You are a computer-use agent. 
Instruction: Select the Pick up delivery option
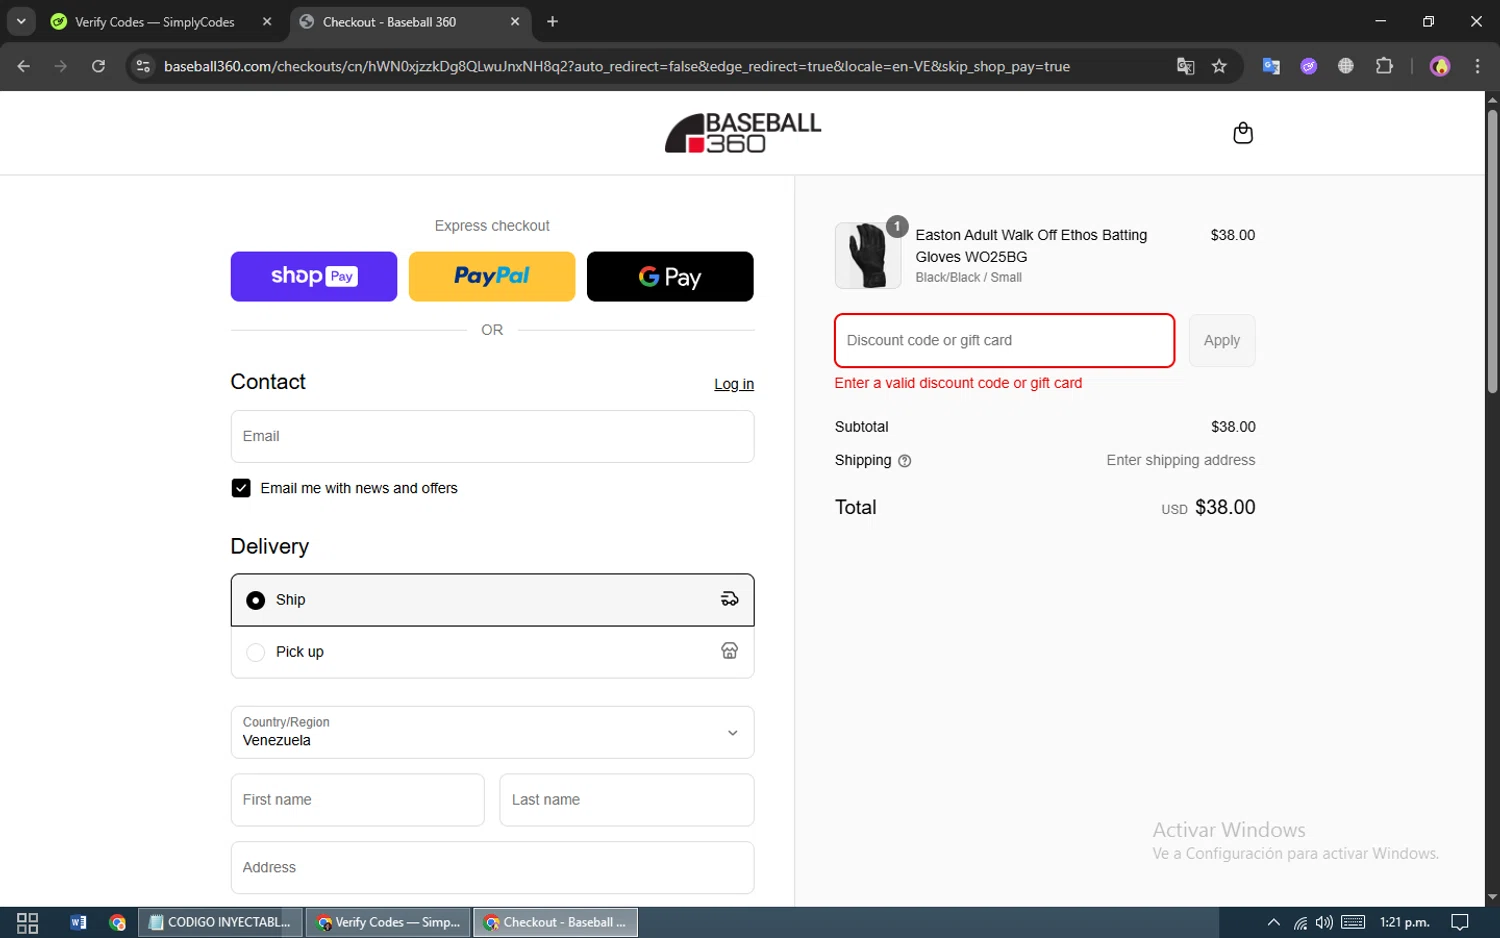coord(492,652)
